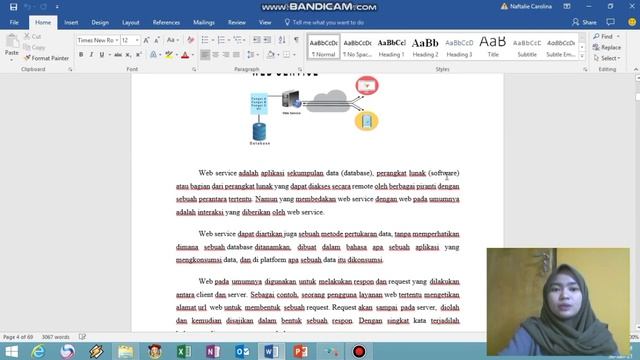Align paragraph to the right
The image size is (640, 360).
[226, 54]
